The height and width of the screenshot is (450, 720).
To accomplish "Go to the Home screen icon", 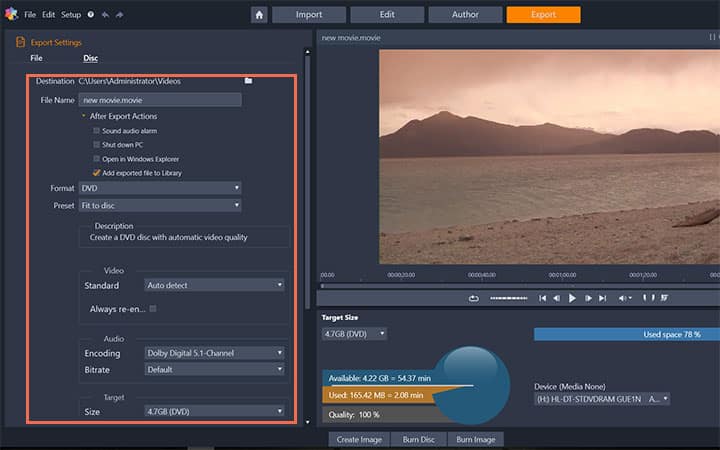I will pyautogui.click(x=259, y=15).
